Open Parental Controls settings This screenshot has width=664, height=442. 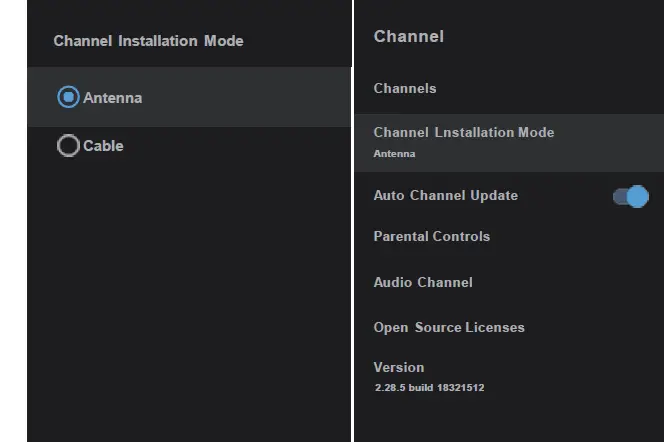click(x=431, y=236)
